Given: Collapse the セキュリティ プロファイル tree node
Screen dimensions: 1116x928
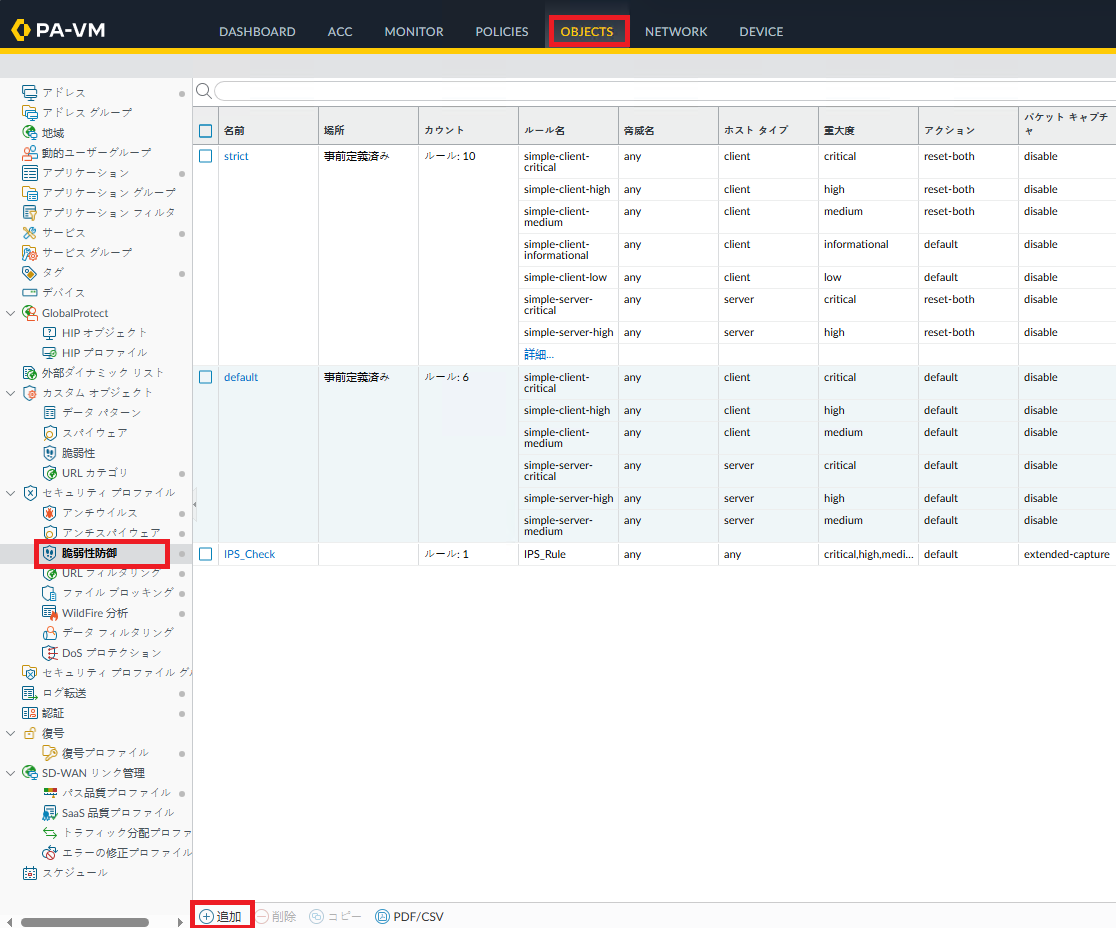Looking at the screenshot, I should pyautogui.click(x=11, y=493).
